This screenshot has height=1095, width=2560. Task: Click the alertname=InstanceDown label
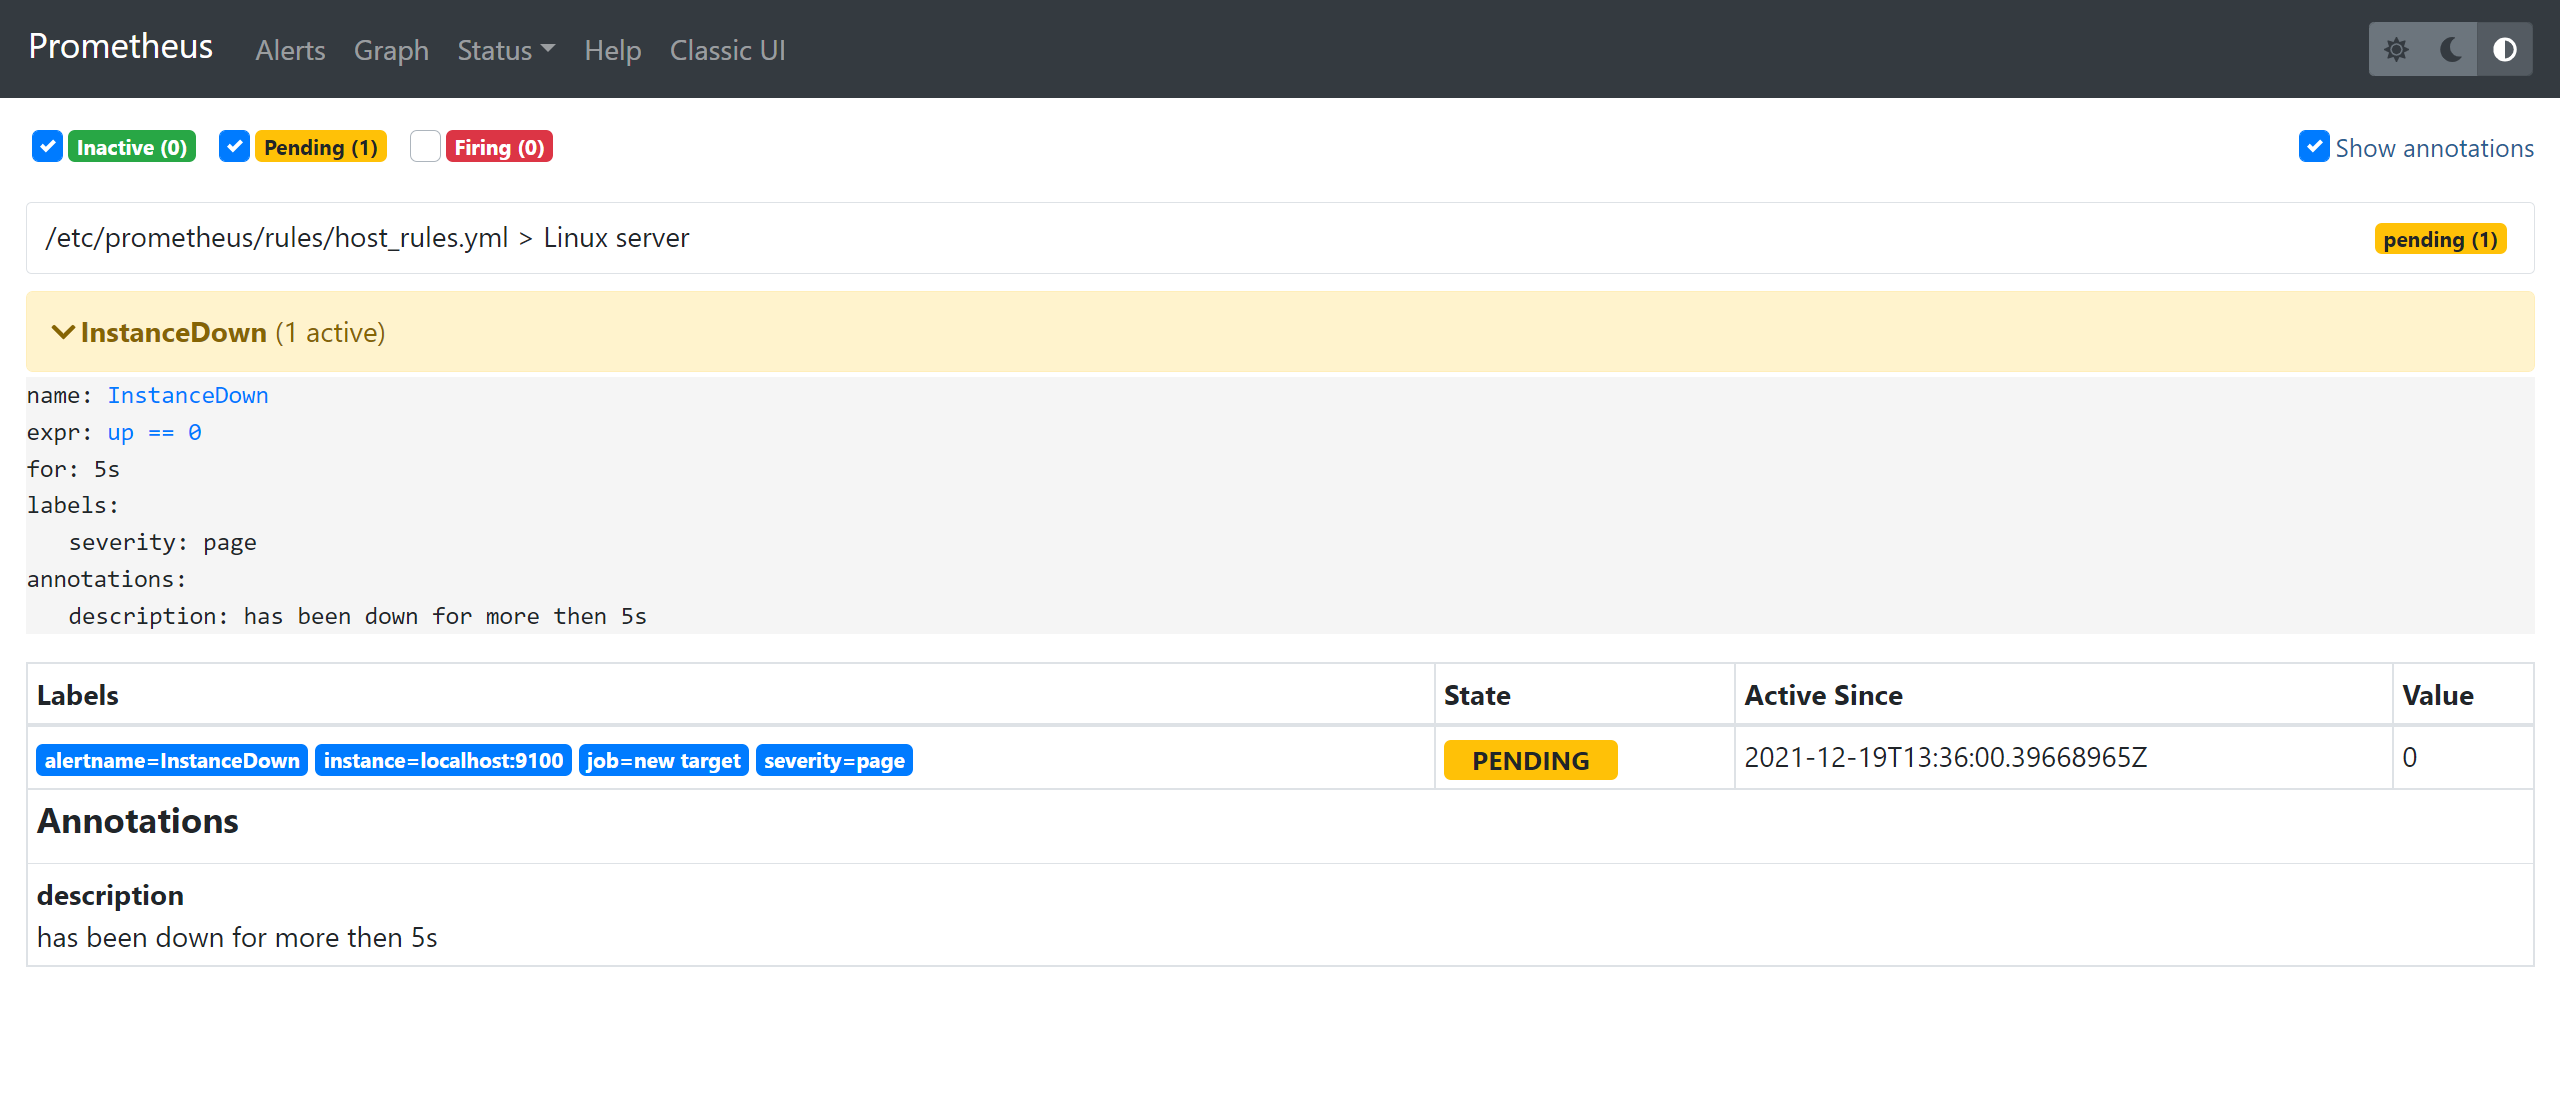[172, 760]
